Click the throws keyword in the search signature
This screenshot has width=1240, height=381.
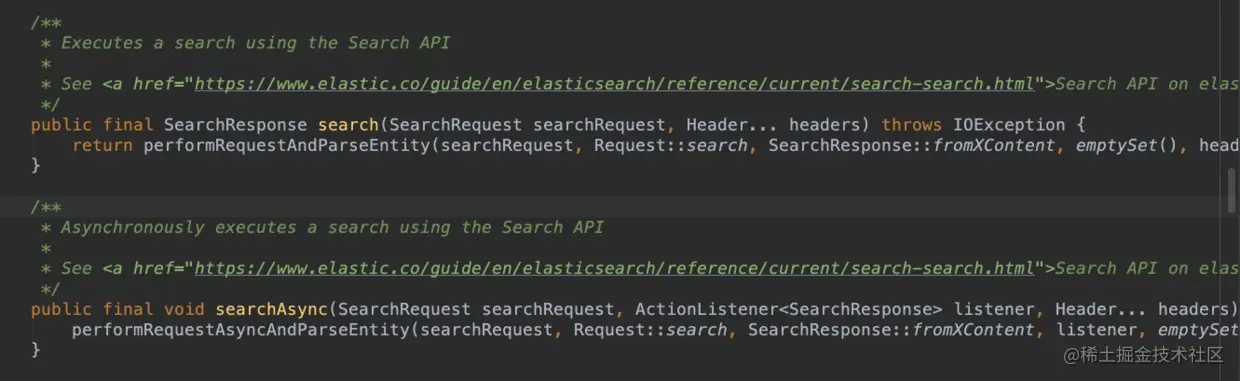[x=911, y=125]
